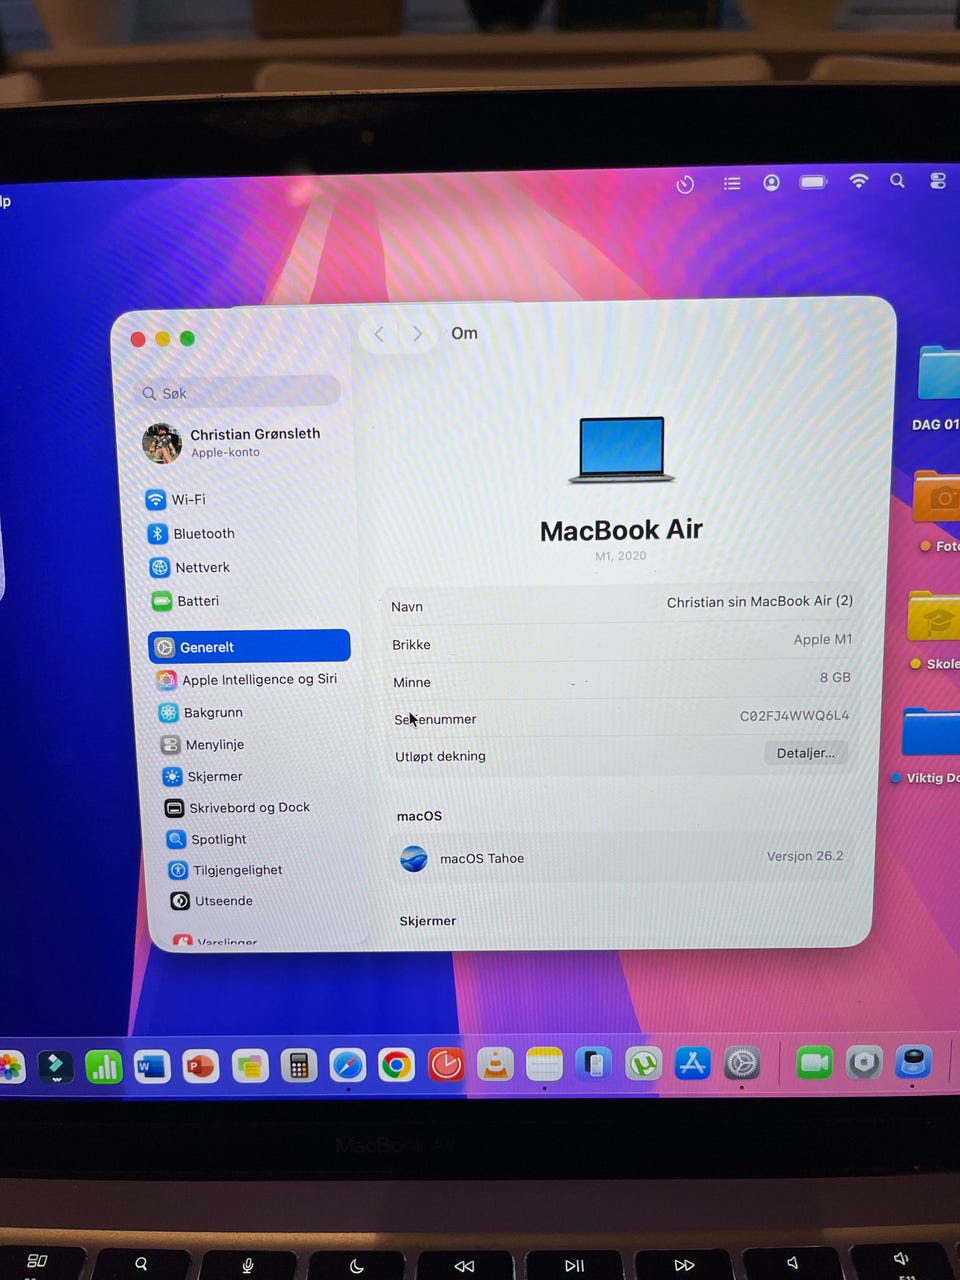Open App Store from the Dock
The image size is (960, 1280).
[x=692, y=1063]
